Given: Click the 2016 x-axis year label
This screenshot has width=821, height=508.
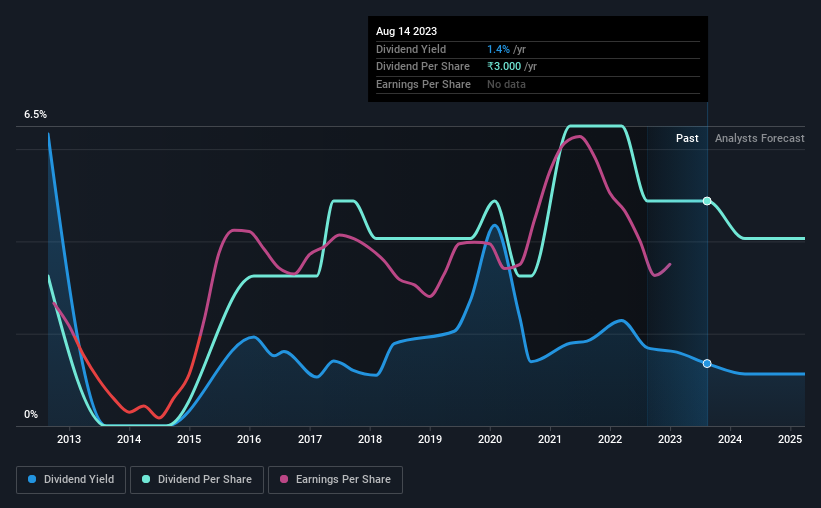Looking at the screenshot, I should pyautogui.click(x=249, y=439).
